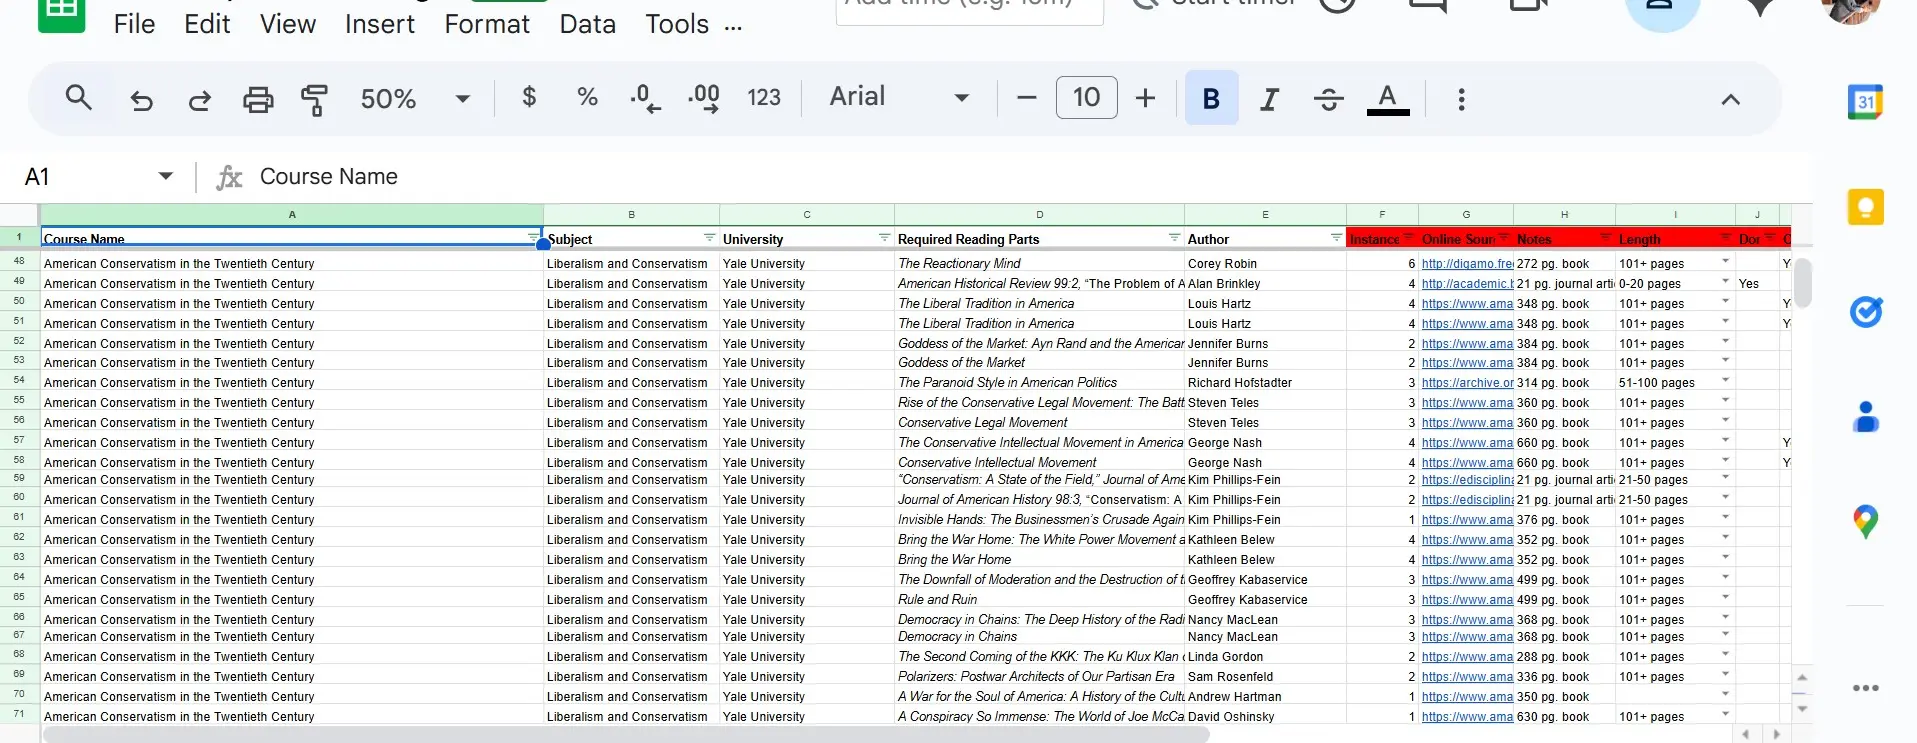This screenshot has width=1917, height=743.
Task: Open Google Calendar side panel
Action: coord(1865,102)
